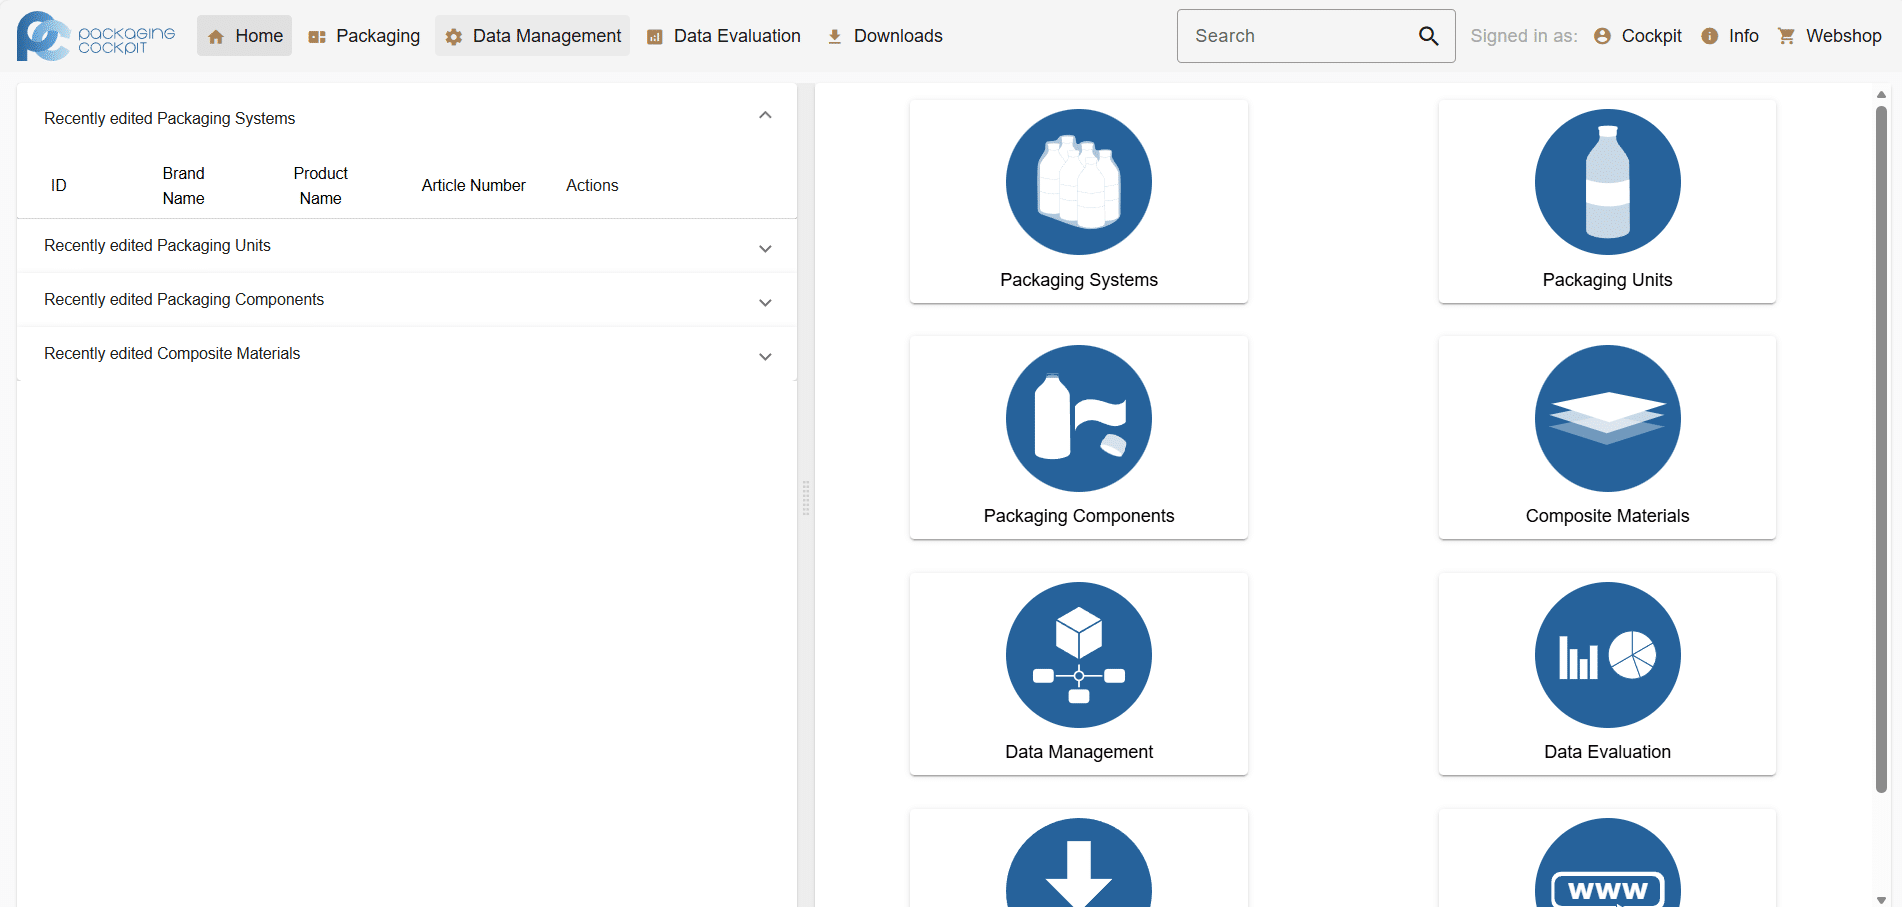Go to Webshop link
Screen dimensions: 1902x907
click(x=1829, y=36)
